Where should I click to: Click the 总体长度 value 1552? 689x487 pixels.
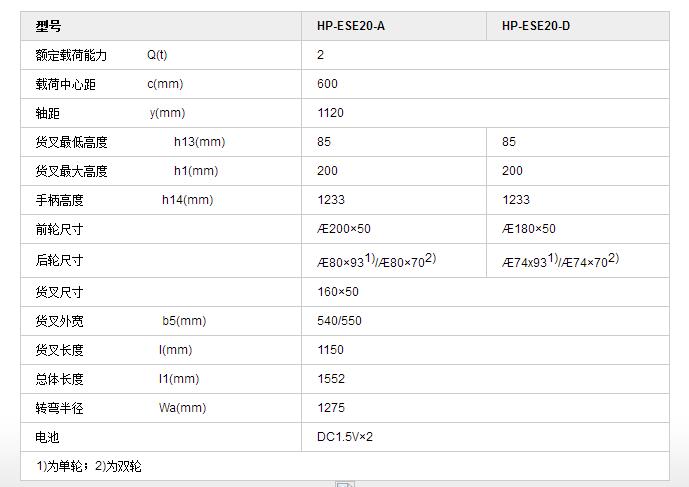click(331, 379)
